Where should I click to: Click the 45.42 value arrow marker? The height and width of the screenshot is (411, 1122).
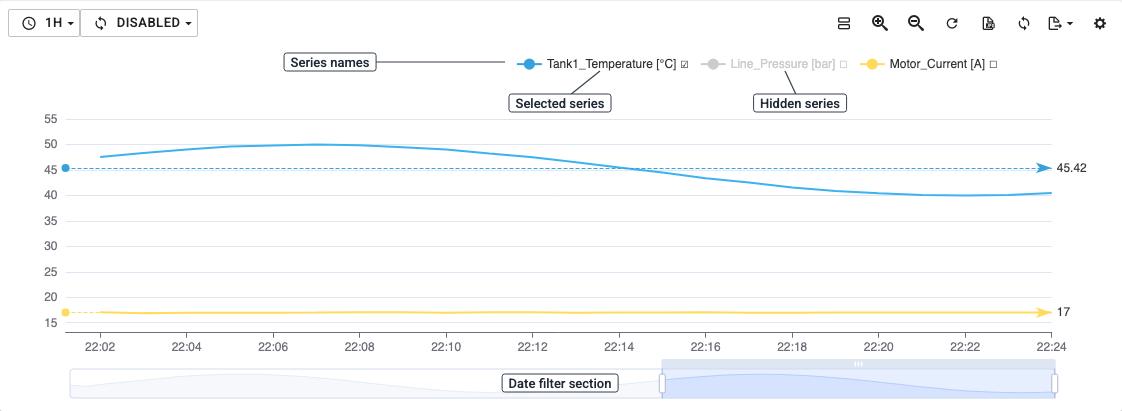[1045, 168]
